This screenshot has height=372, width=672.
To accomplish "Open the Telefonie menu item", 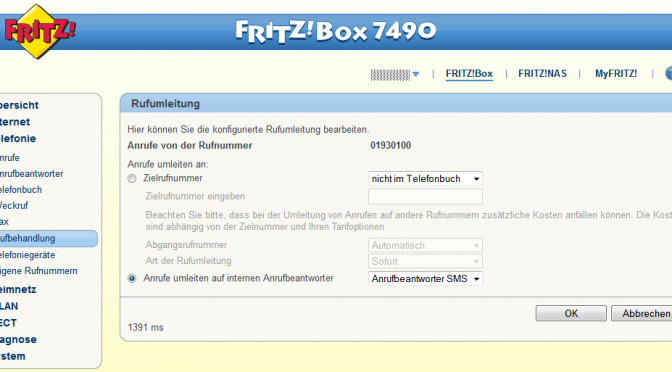I will point(18,138).
